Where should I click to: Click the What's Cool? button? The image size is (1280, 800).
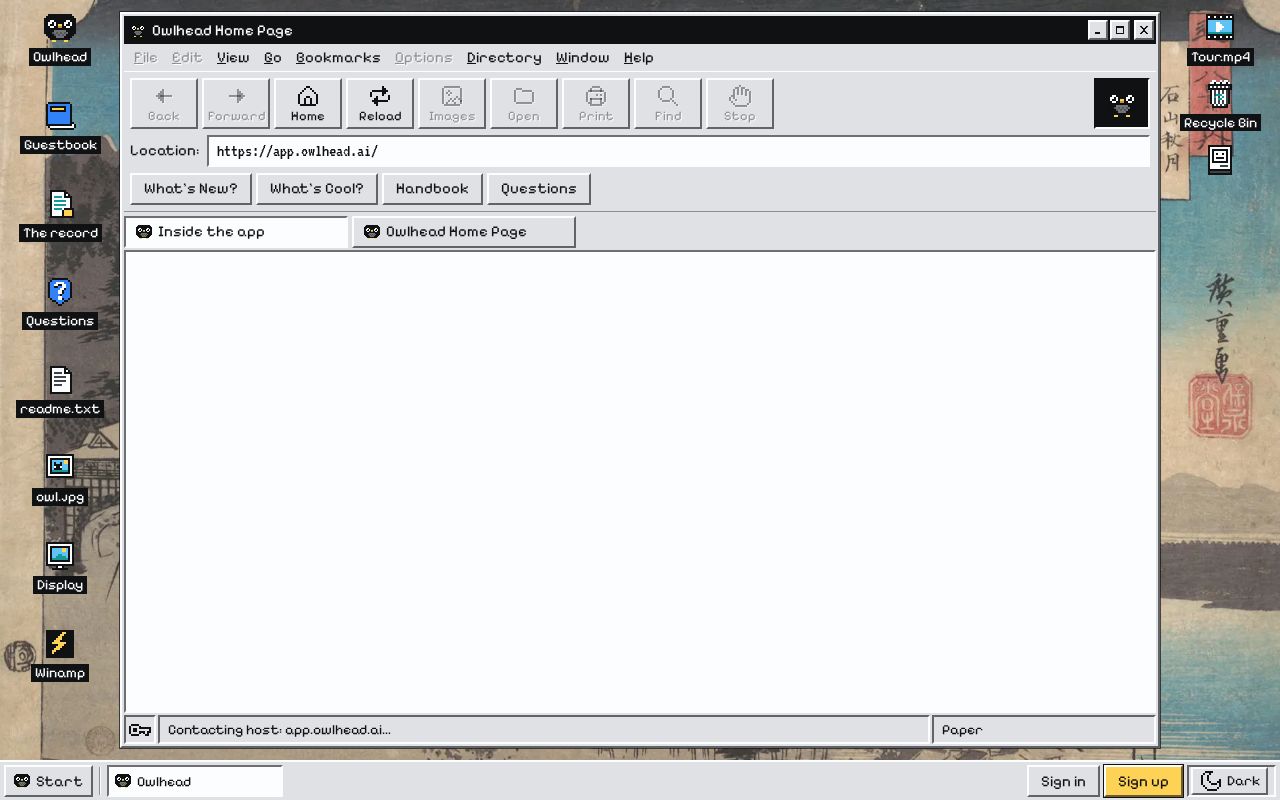[x=317, y=188]
